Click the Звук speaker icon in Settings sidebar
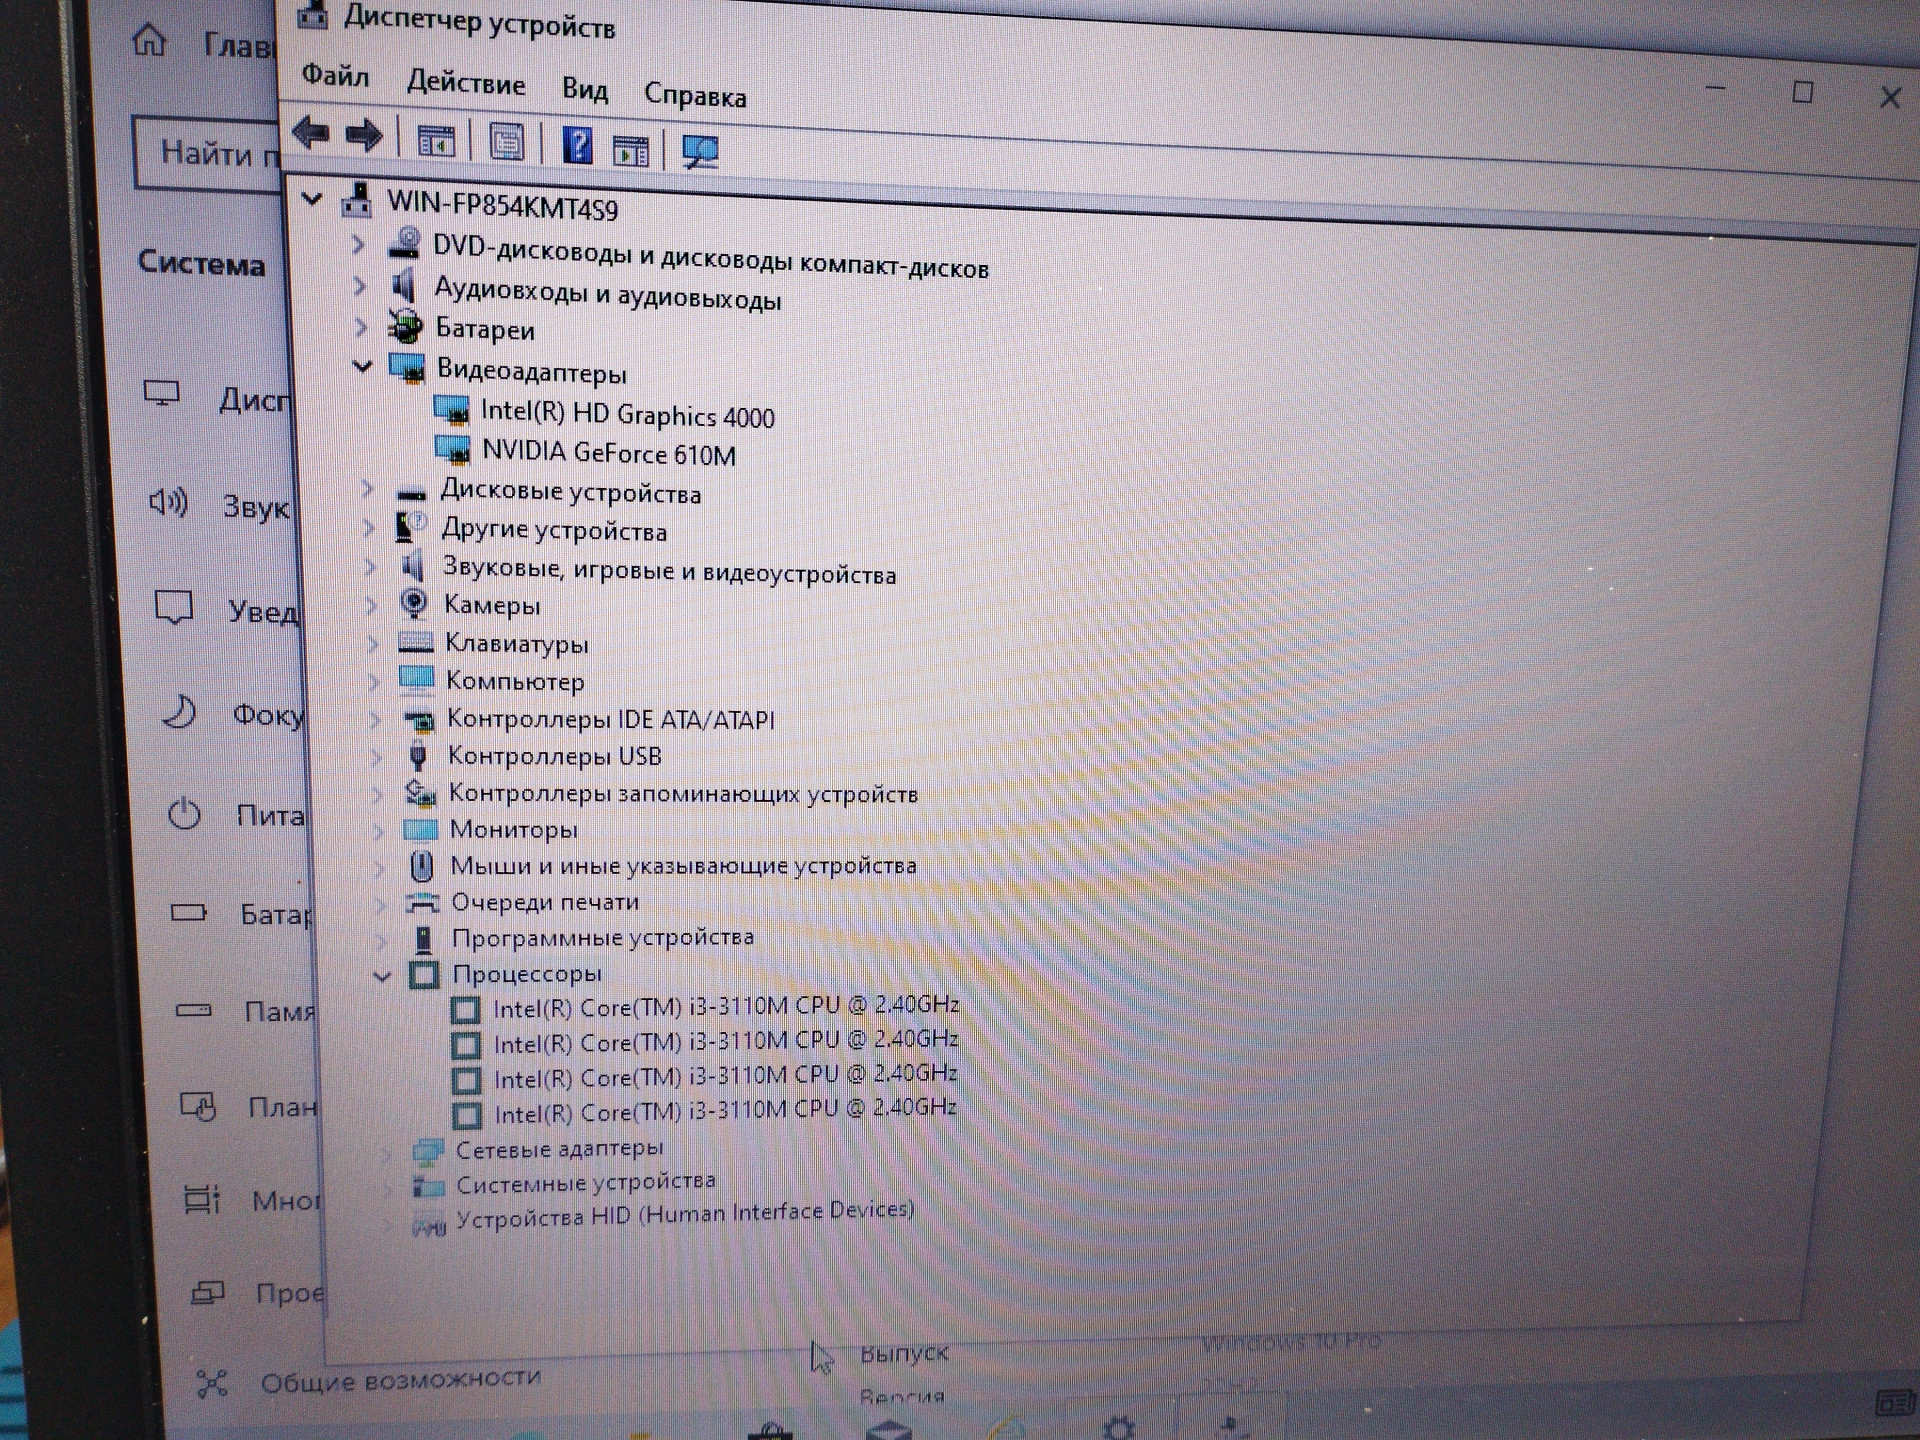The image size is (1920, 1440). 168,502
